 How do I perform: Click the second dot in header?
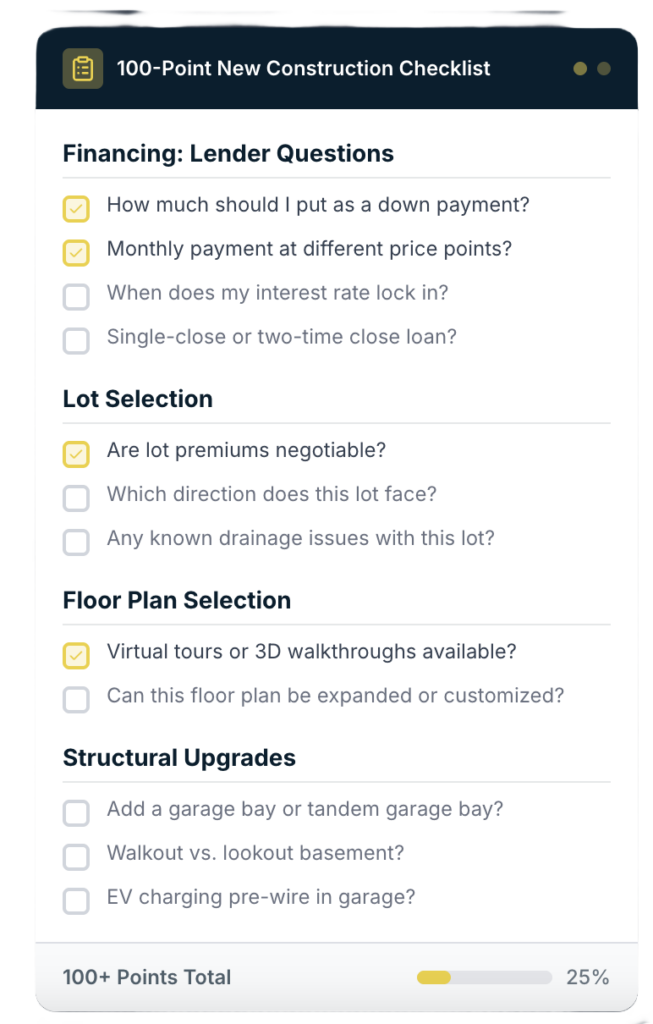(x=603, y=69)
